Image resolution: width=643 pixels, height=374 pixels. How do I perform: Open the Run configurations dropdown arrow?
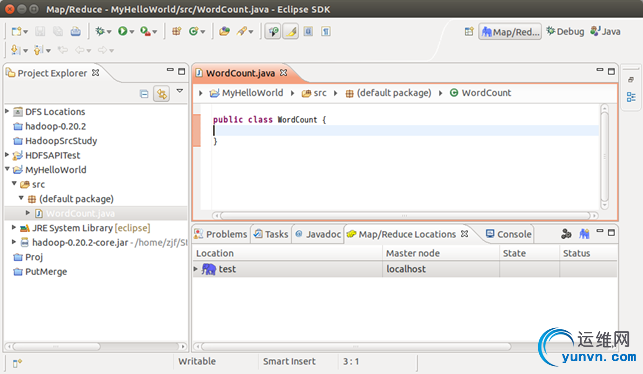pos(132,32)
